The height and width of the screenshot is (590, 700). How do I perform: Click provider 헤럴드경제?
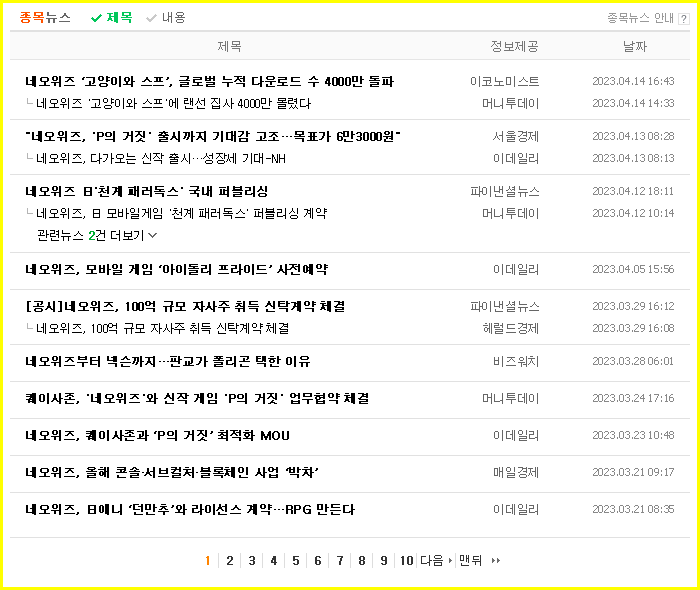click(510, 328)
